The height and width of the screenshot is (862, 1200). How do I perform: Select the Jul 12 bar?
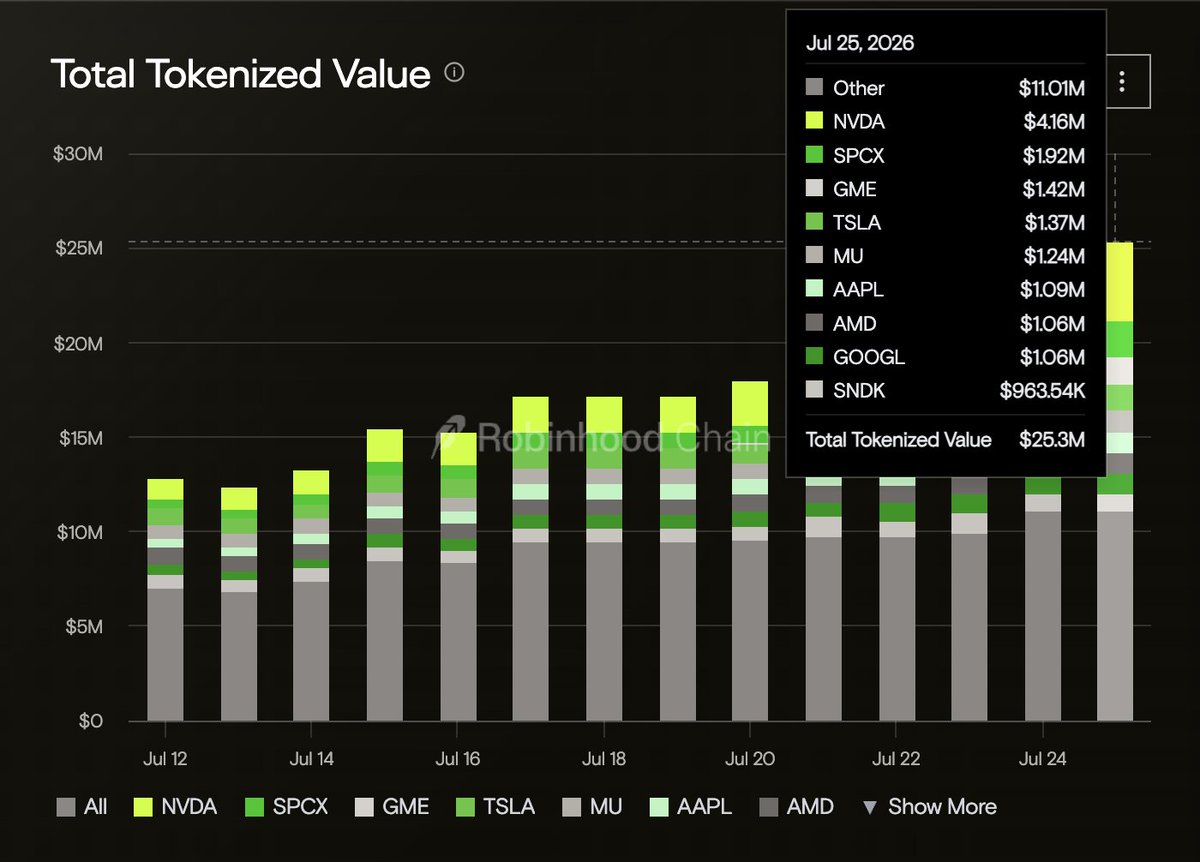pos(165,600)
